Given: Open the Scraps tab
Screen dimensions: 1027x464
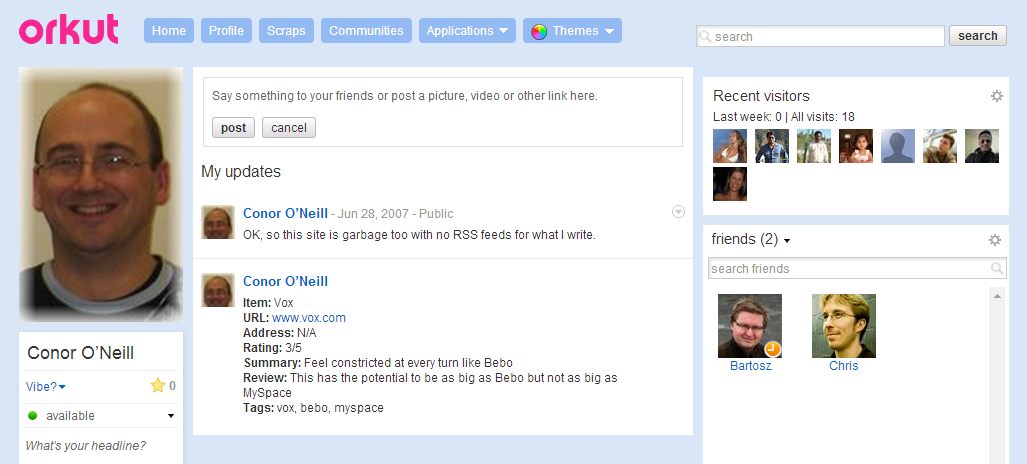Looking at the screenshot, I should pyautogui.click(x=286, y=31).
